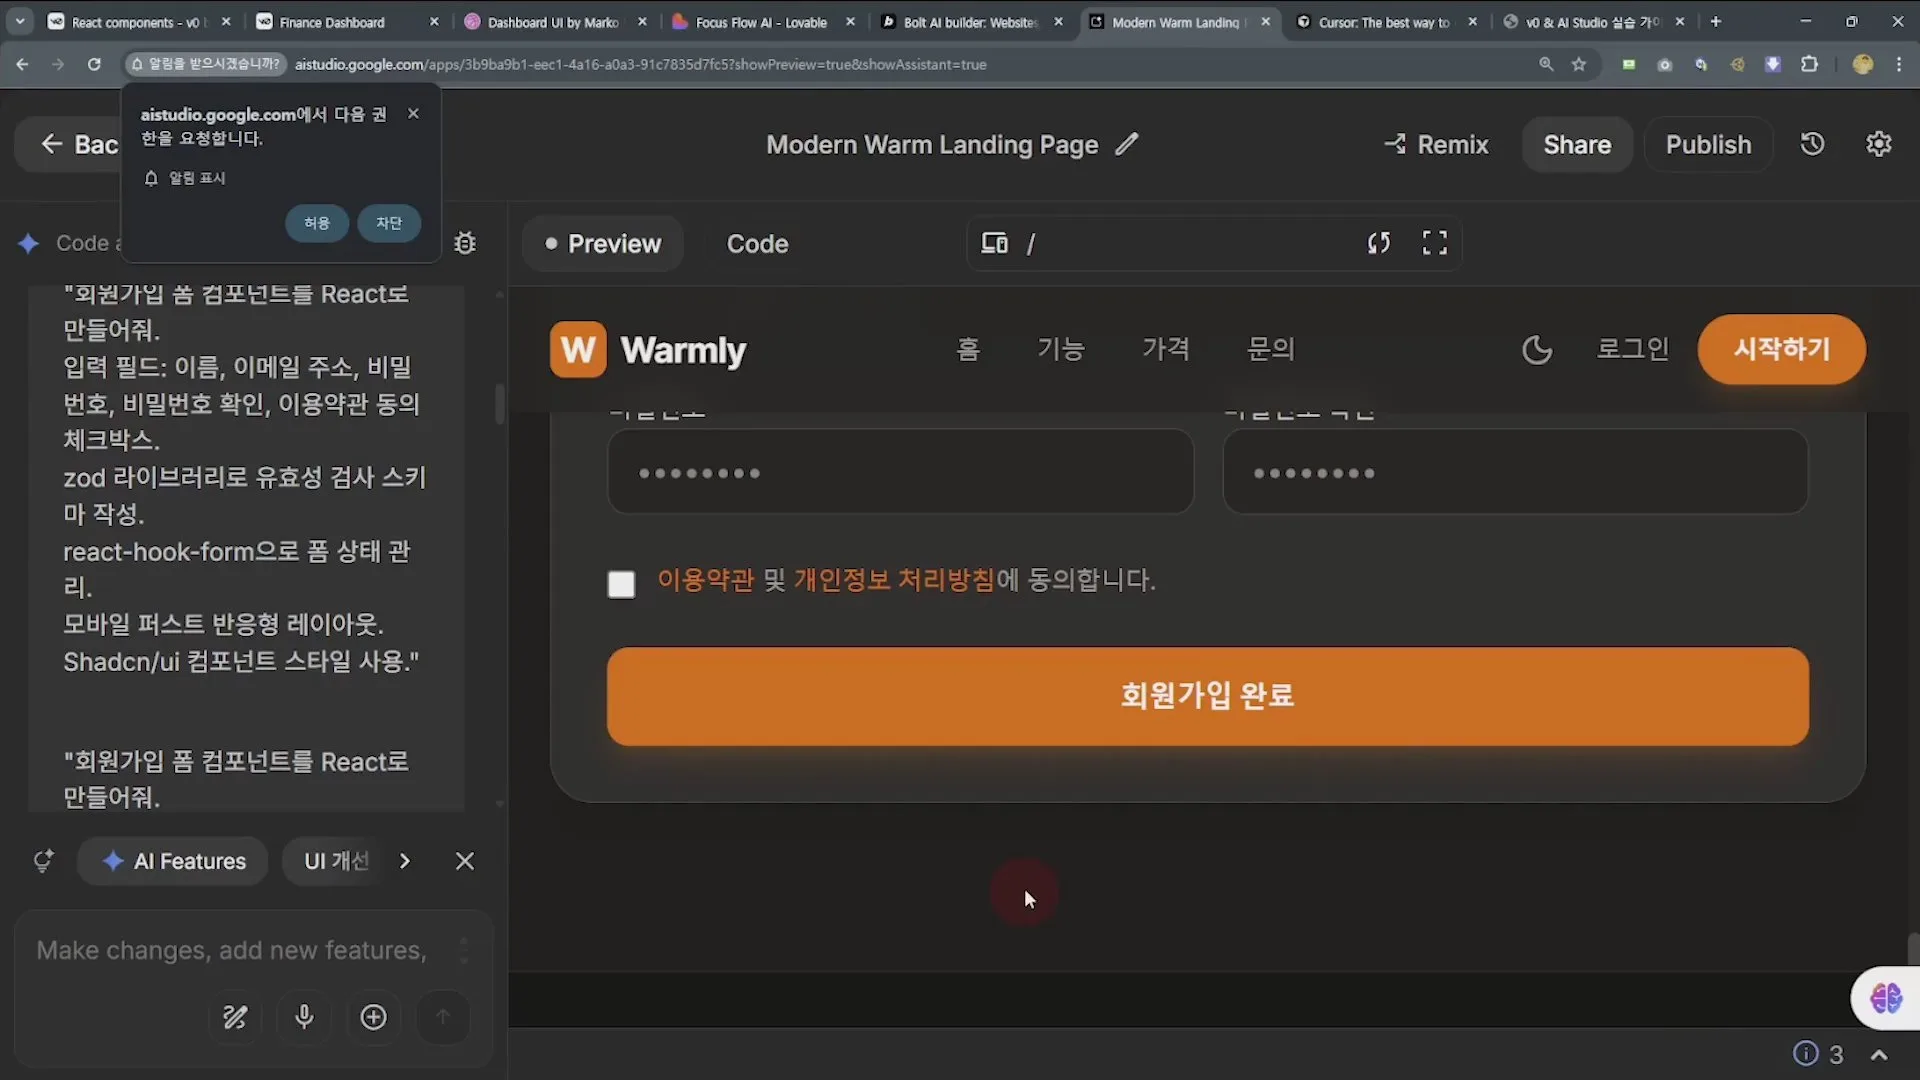Toggle device preview icon in URL bar
The height and width of the screenshot is (1080, 1920).
pos(994,243)
